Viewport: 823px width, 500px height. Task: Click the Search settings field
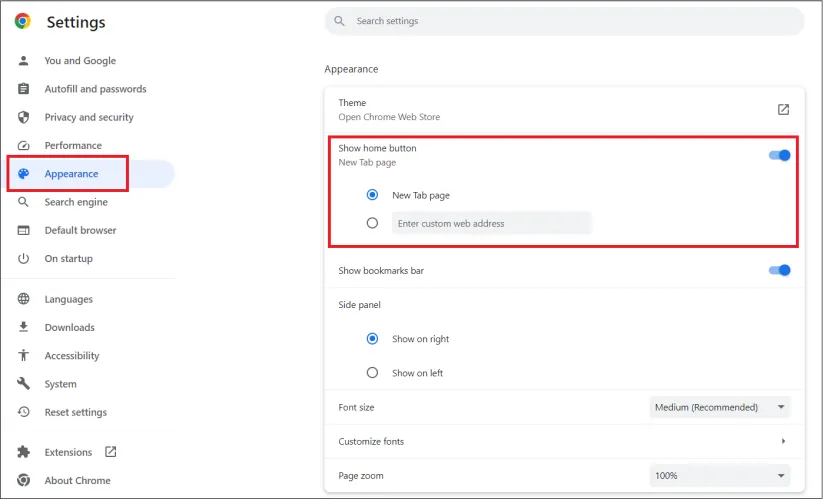coord(565,21)
